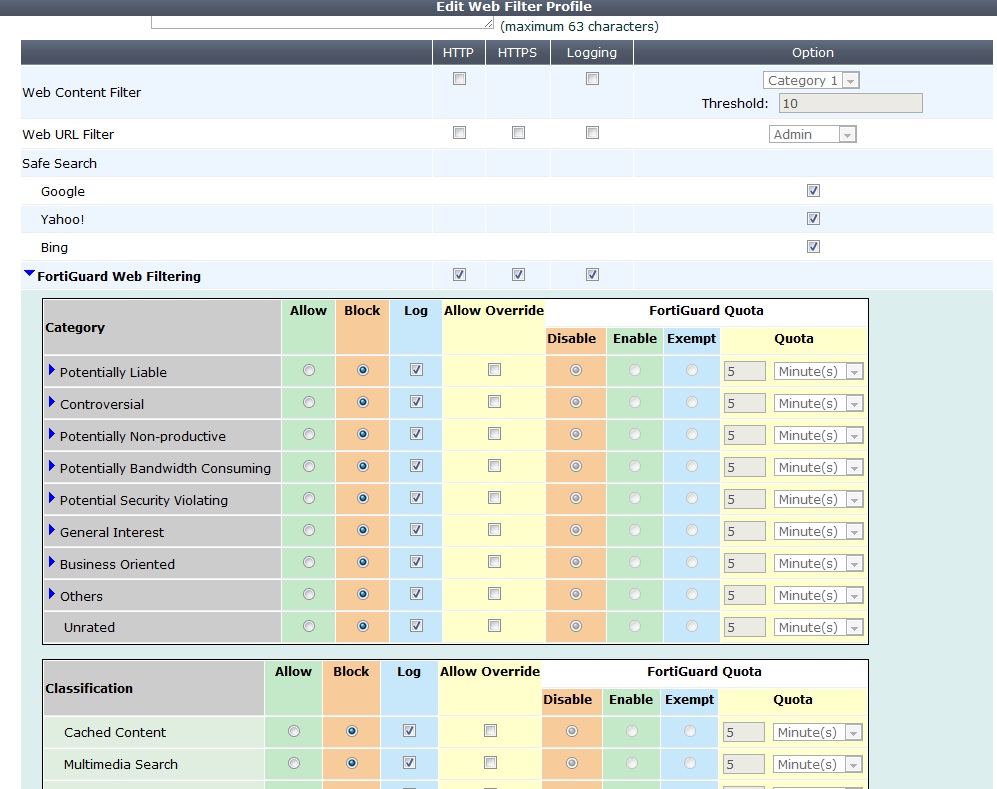This screenshot has height=789, width=997.
Task: Select Allow radio for Cached Content
Action: tap(294, 731)
